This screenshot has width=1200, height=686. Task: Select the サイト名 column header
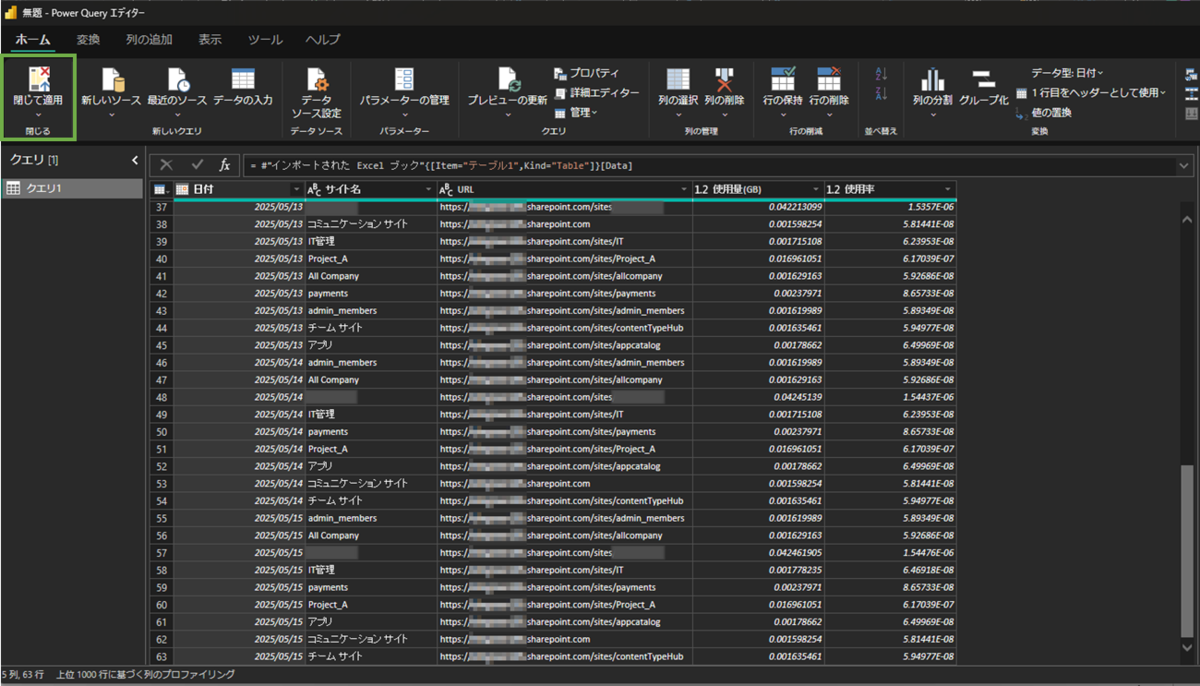tap(371, 189)
